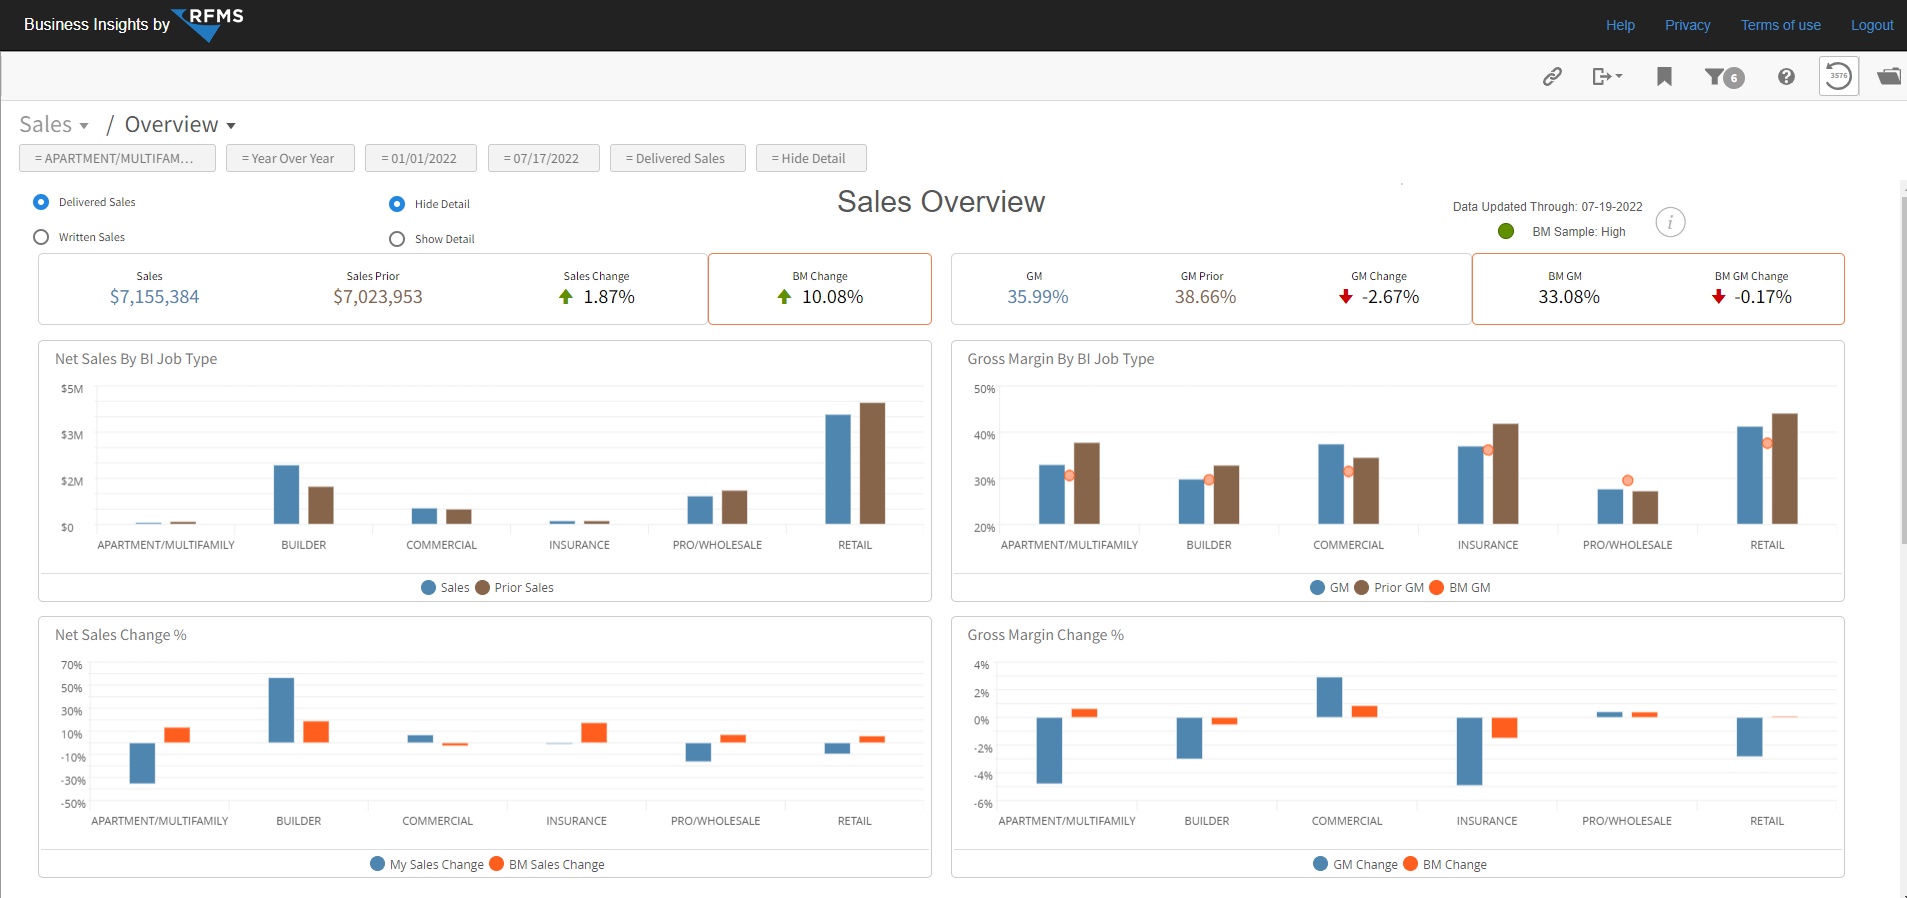Select the Show Detail radio option
This screenshot has width=1907, height=898.
pyautogui.click(x=397, y=239)
